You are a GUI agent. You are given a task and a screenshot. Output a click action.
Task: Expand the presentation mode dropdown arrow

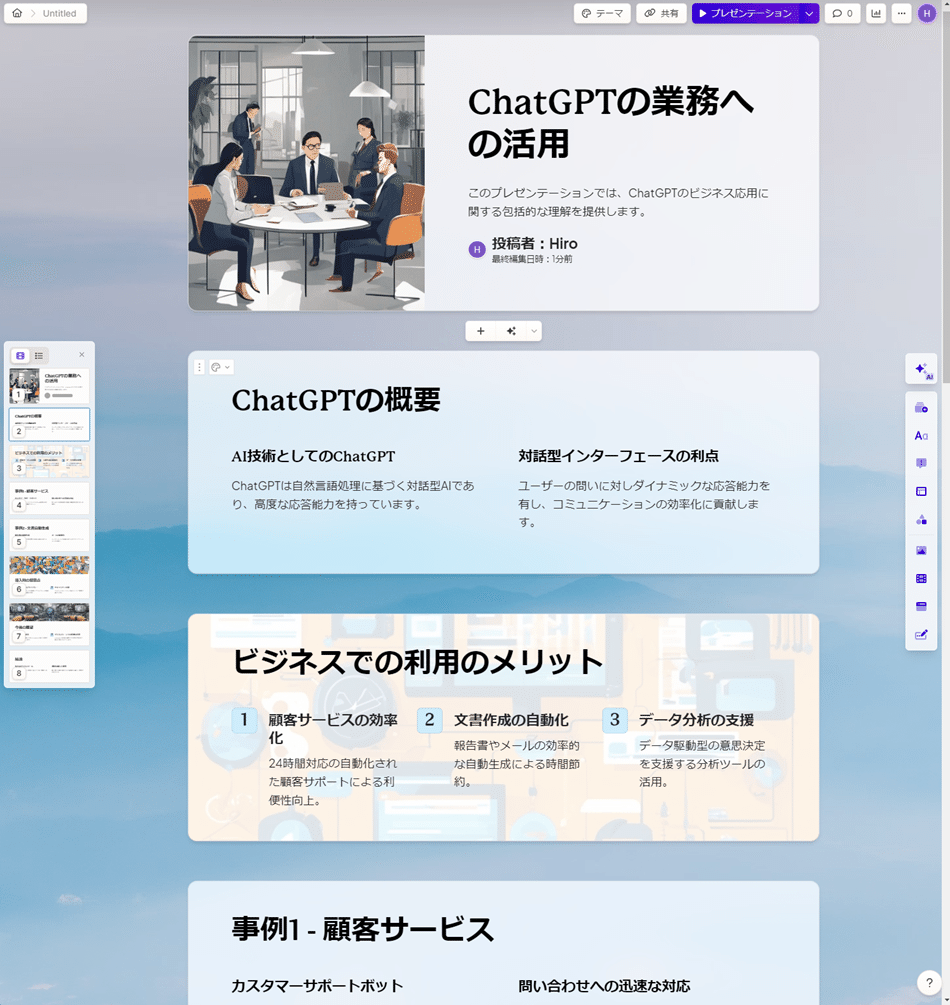point(810,13)
